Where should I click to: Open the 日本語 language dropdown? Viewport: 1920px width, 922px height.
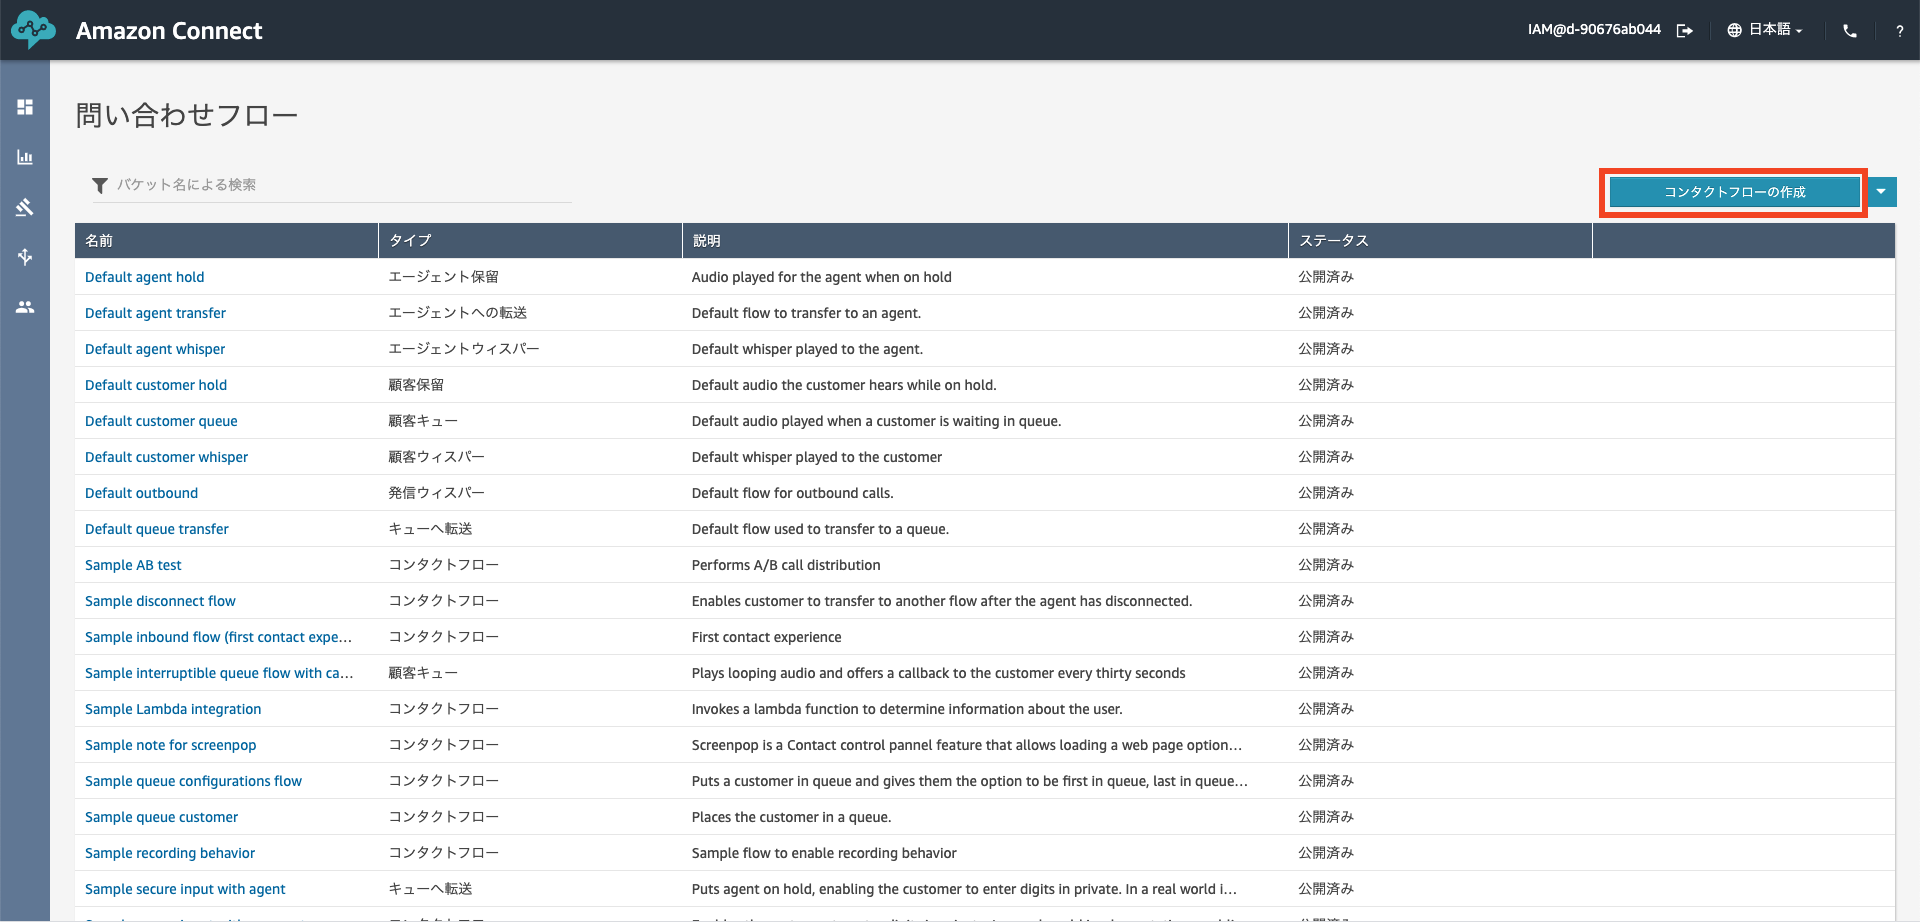pyautogui.click(x=1775, y=30)
